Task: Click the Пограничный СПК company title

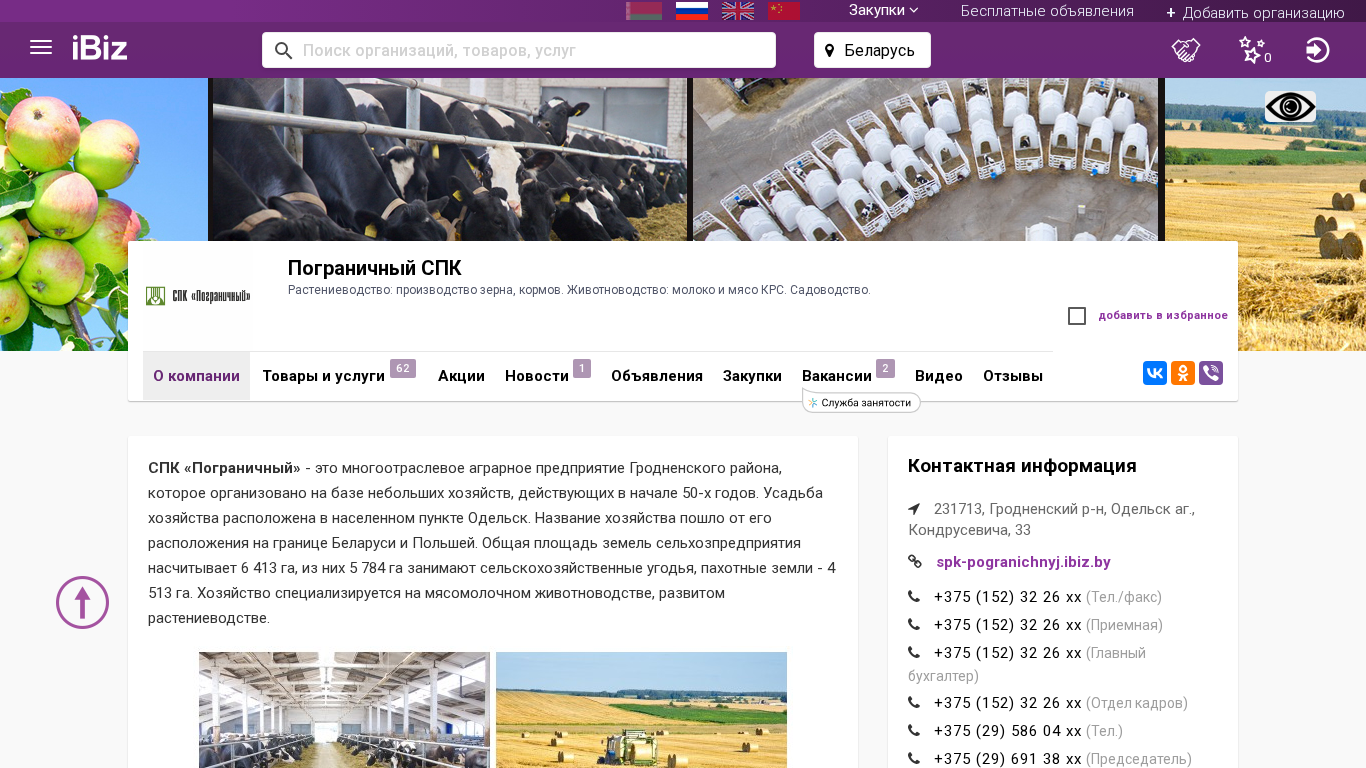Action: pos(375,268)
